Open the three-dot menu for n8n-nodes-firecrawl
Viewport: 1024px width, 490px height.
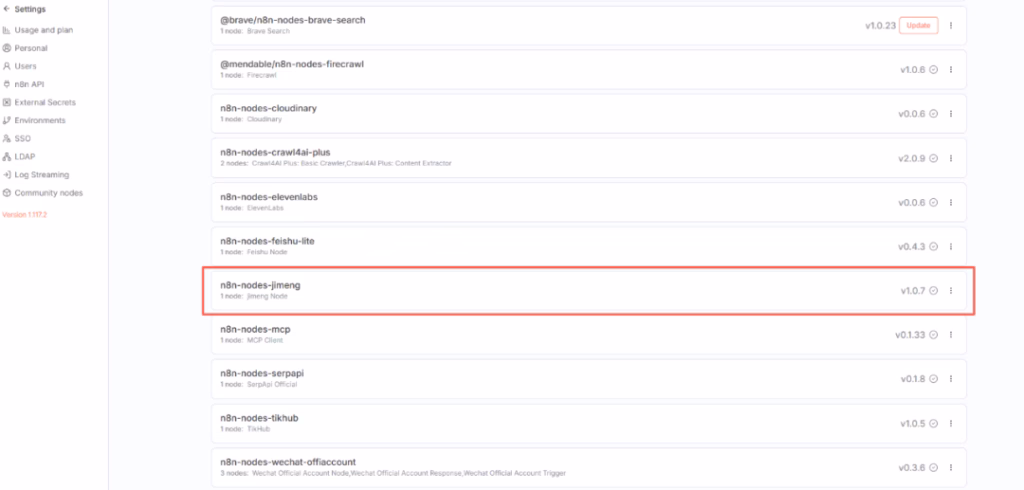pyautogui.click(x=950, y=70)
